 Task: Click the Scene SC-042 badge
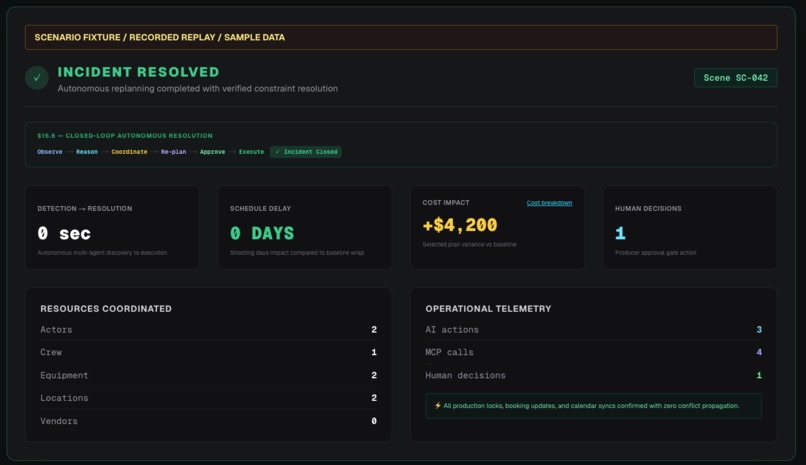click(735, 78)
